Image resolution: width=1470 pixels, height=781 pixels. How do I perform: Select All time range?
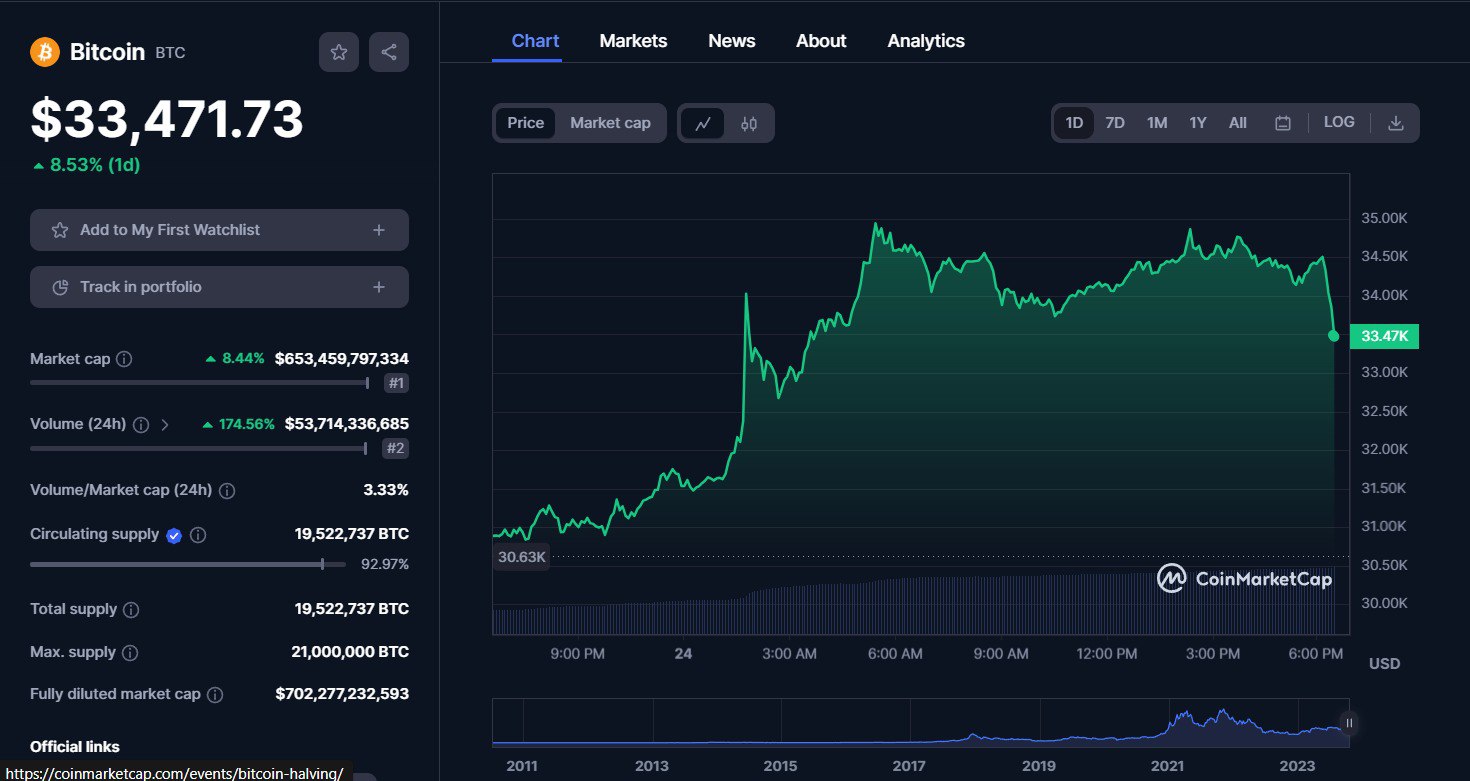click(x=1238, y=123)
